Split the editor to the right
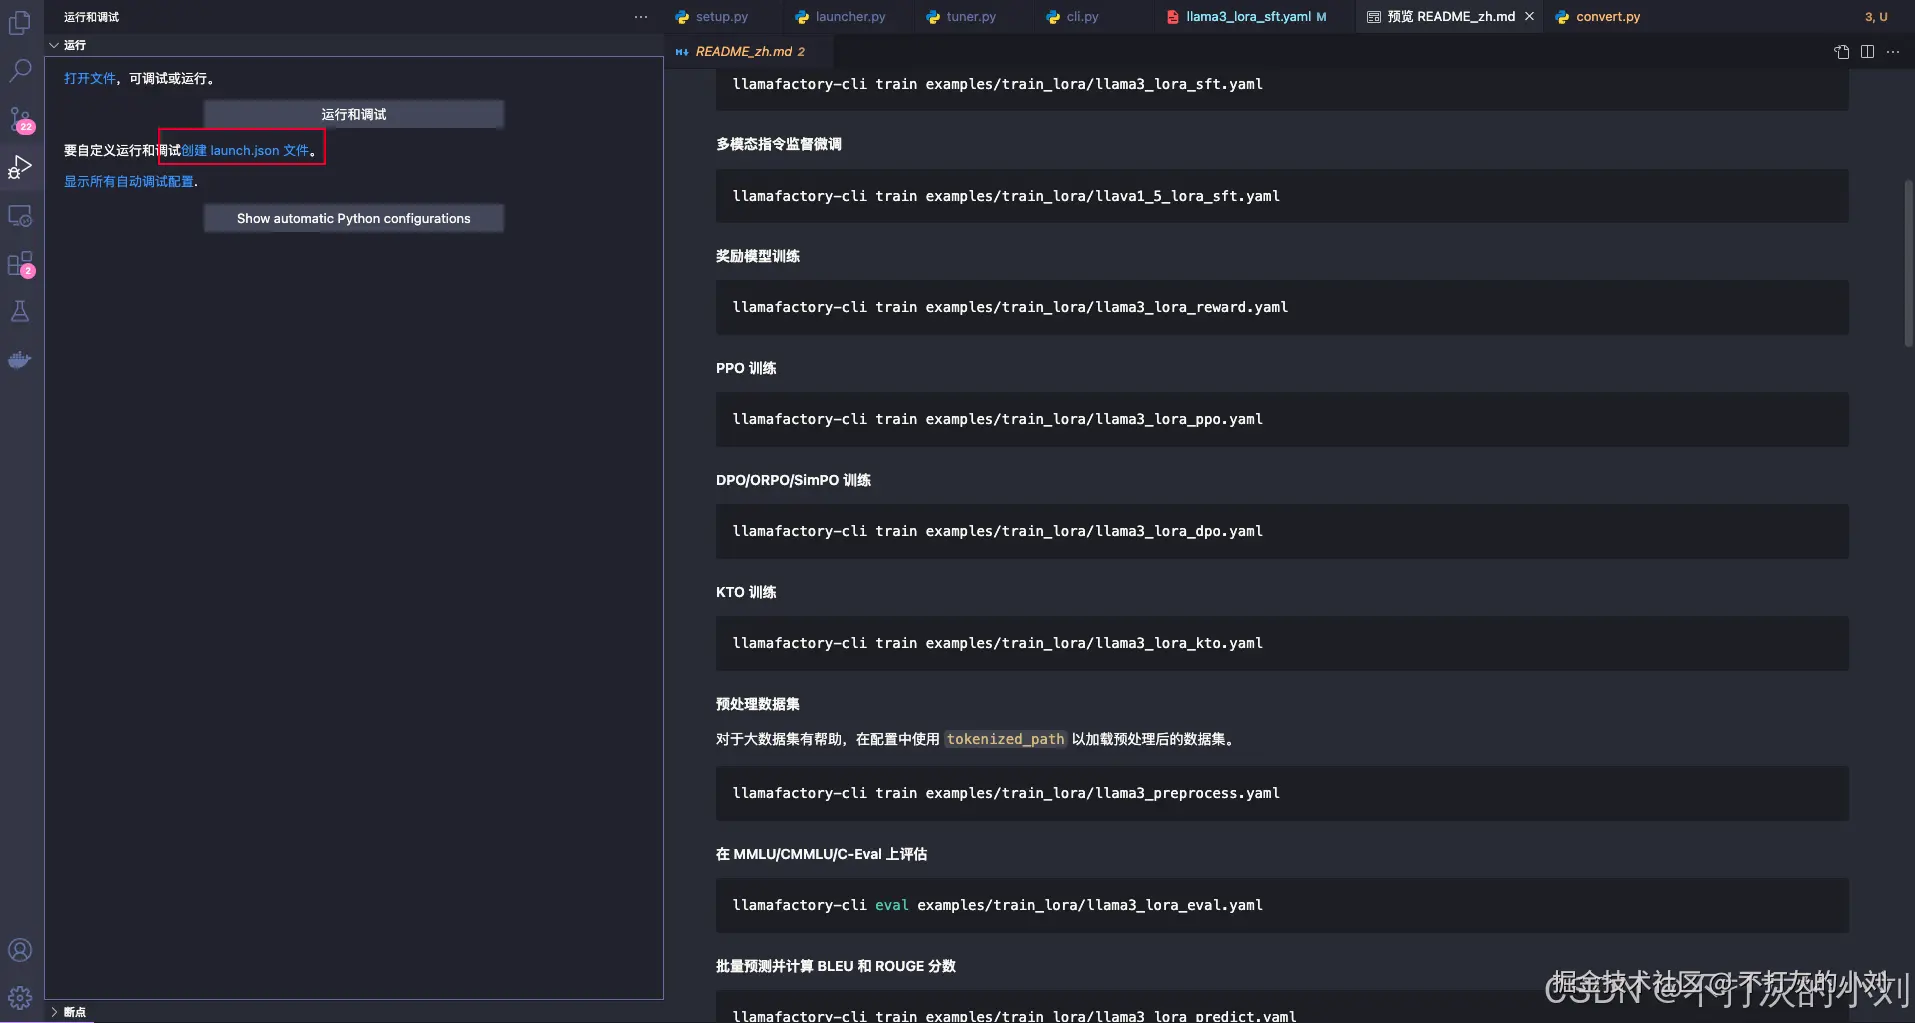The width and height of the screenshot is (1915, 1023). [x=1867, y=52]
